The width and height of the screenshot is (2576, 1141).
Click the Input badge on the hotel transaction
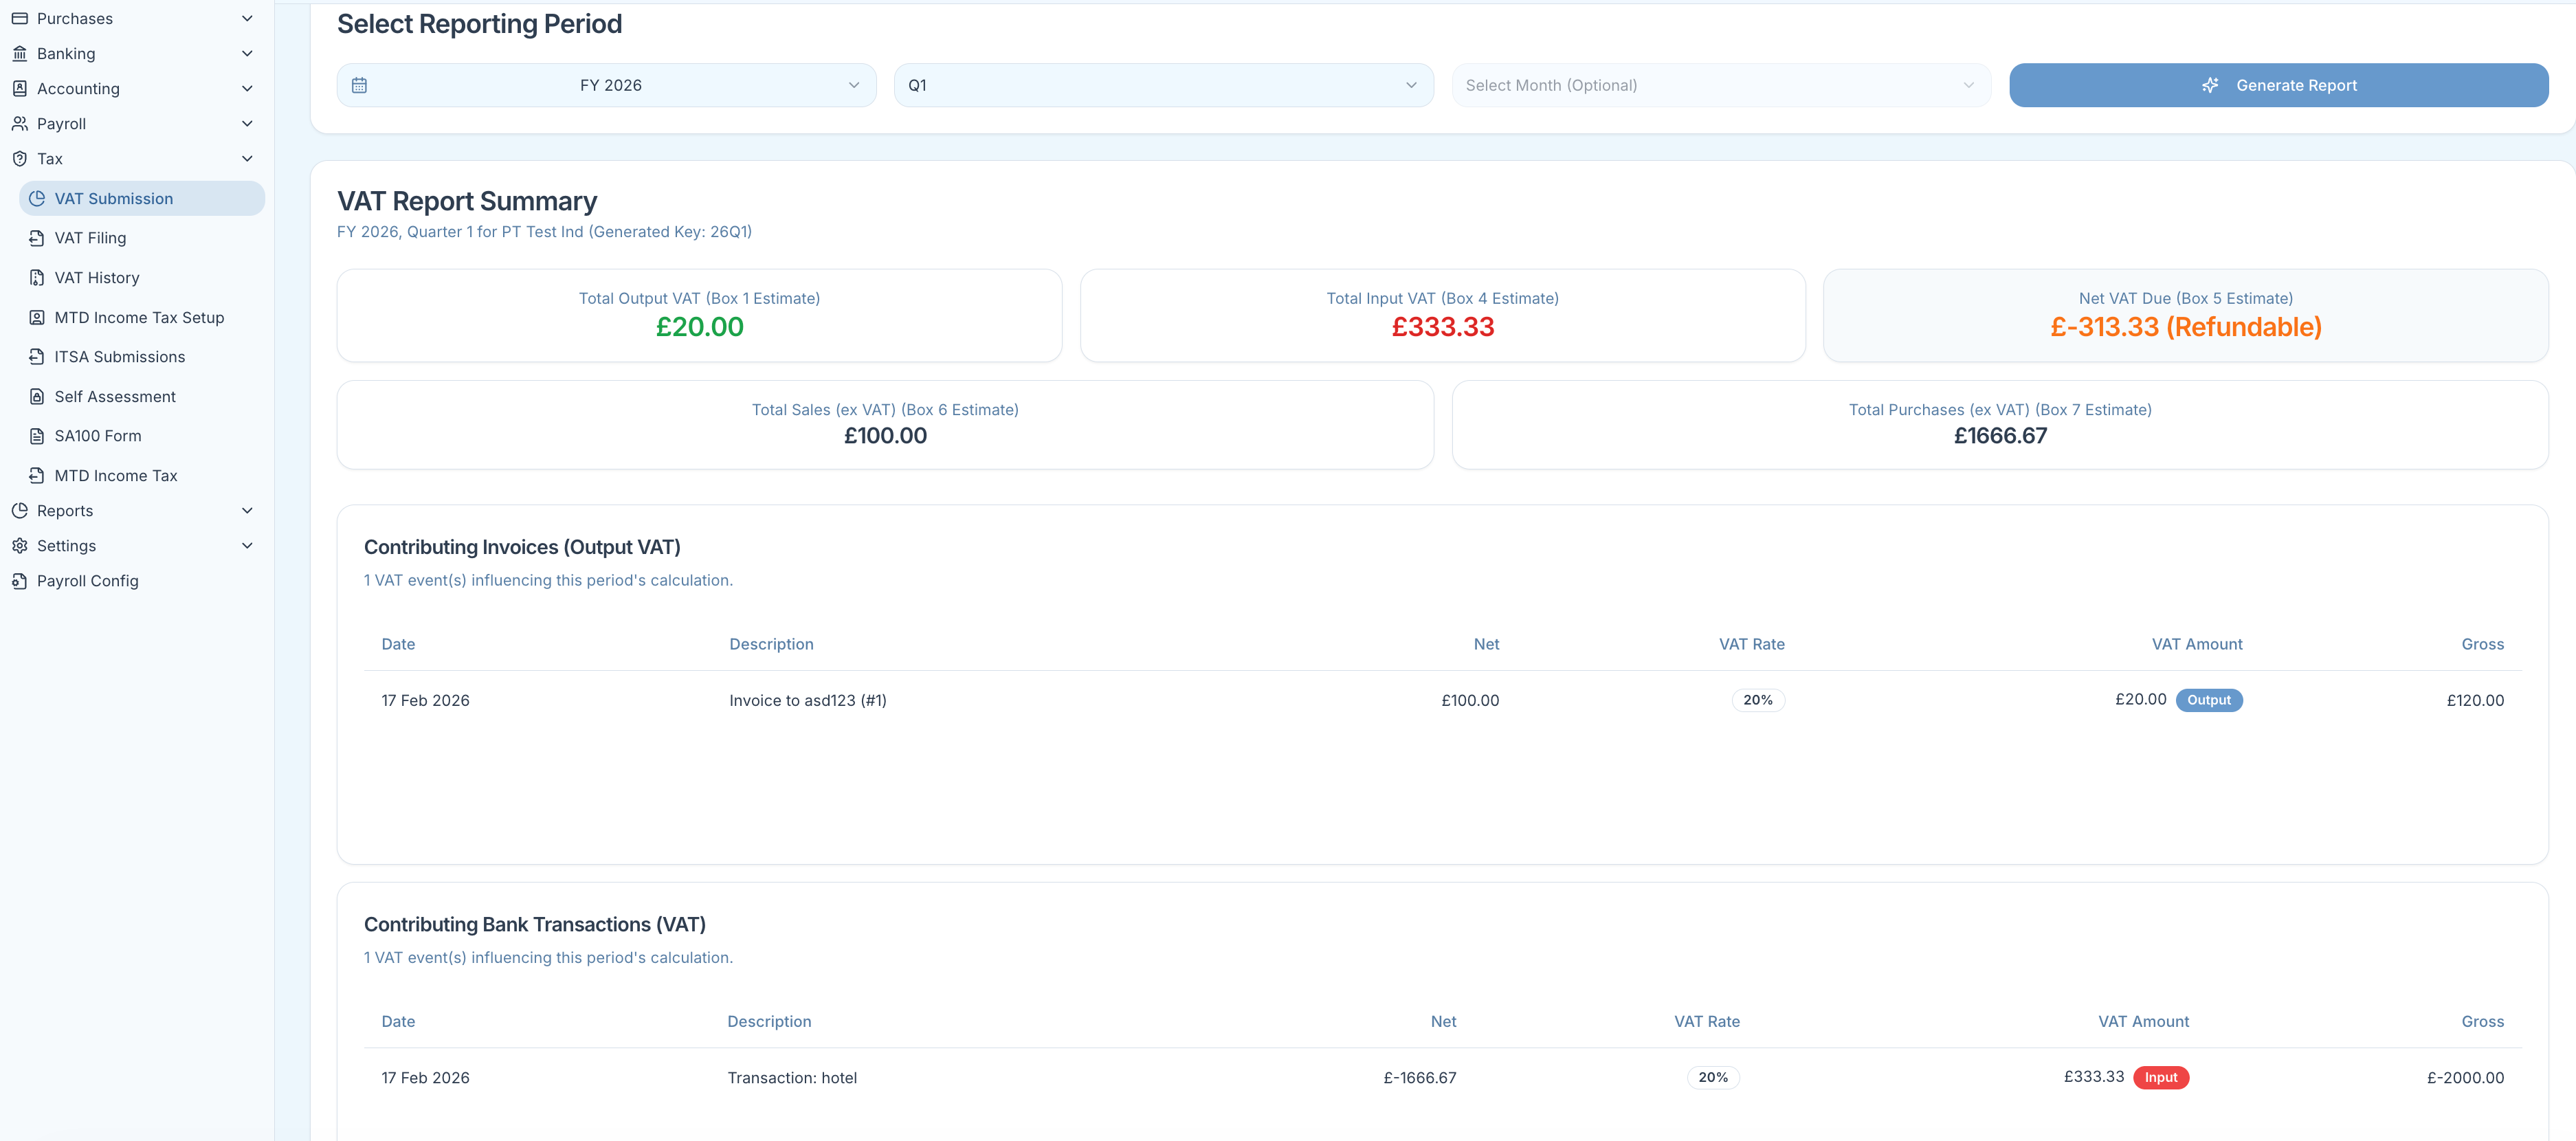pos(2161,1078)
